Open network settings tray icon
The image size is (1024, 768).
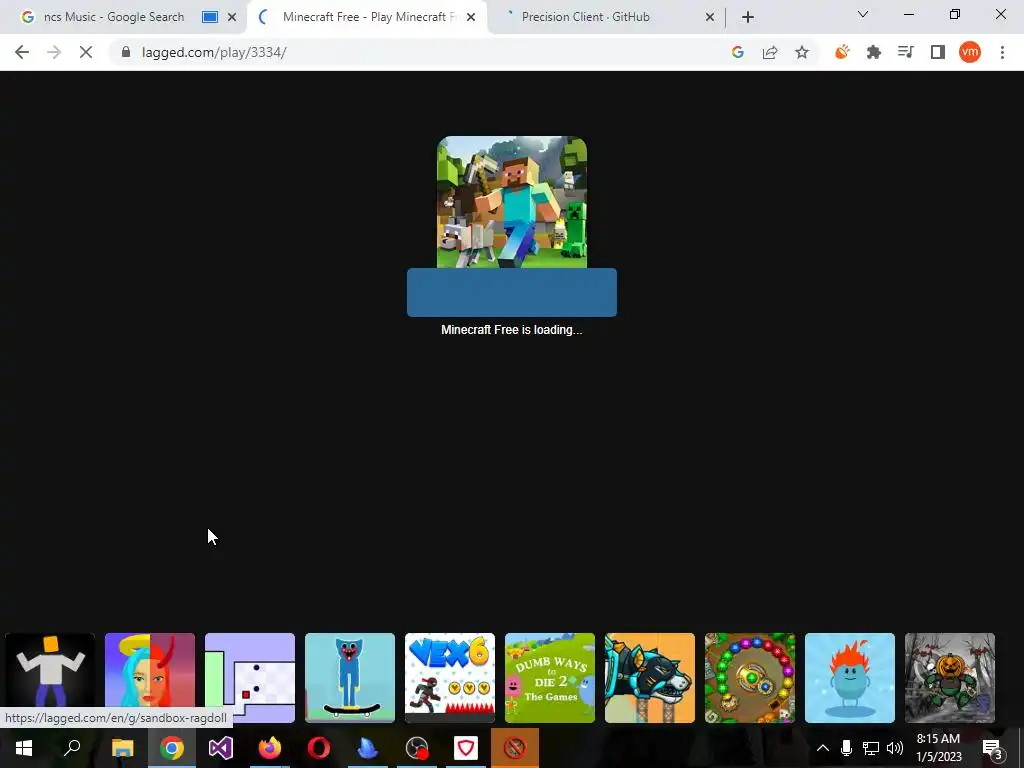[x=871, y=748]
